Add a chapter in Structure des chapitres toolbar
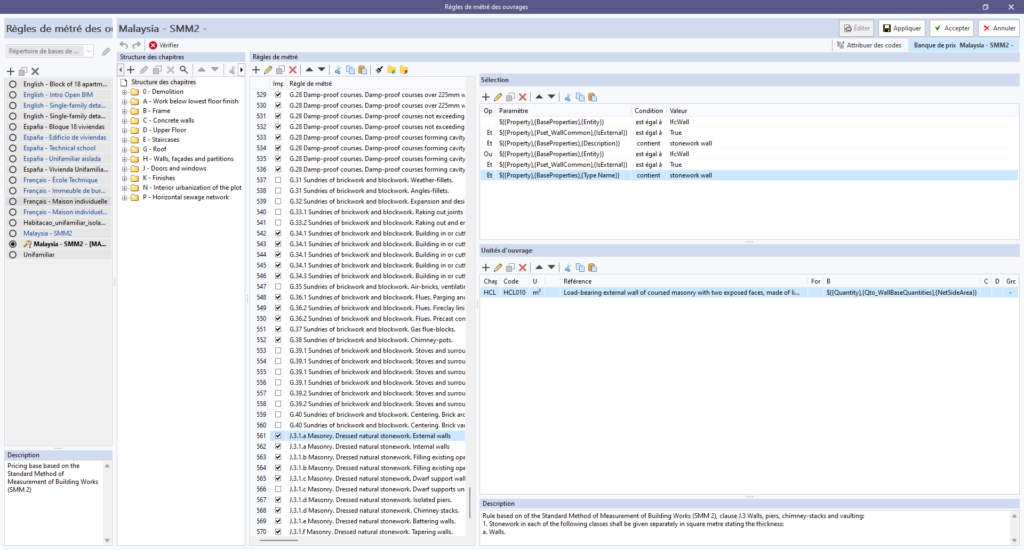This screenshot has width=1024, height=550. point(131,70)
